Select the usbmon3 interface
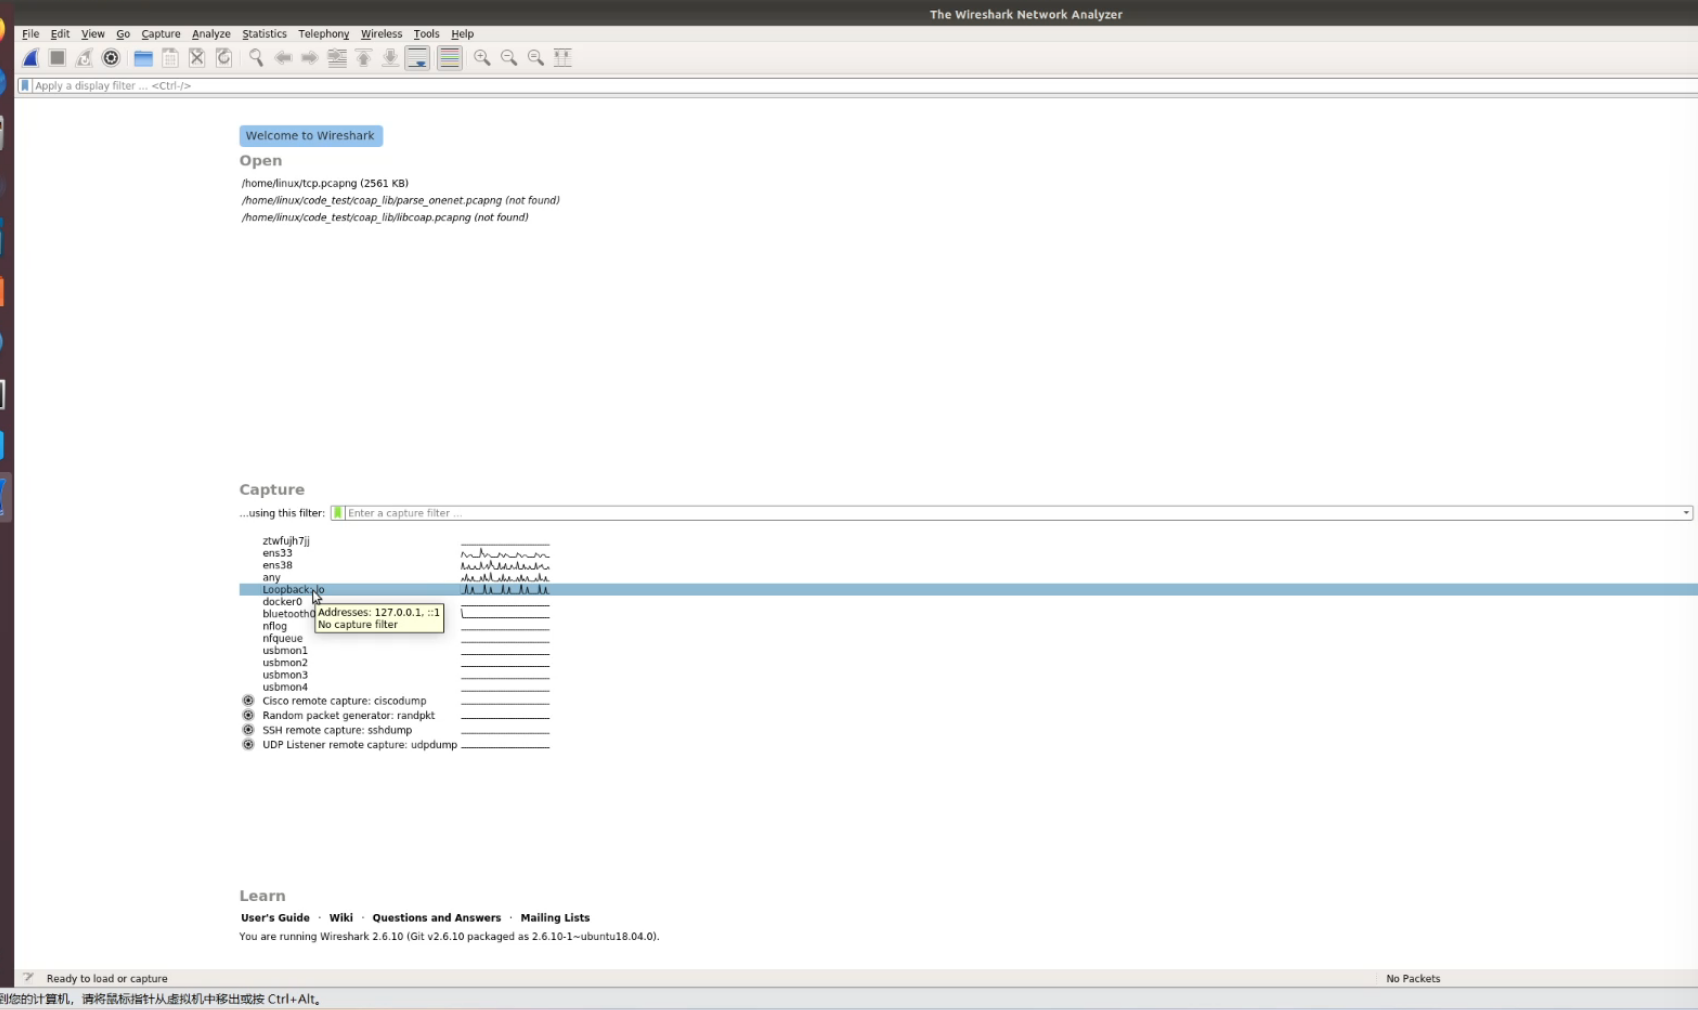This screenshot has height=1010, width=1698. 285,675
